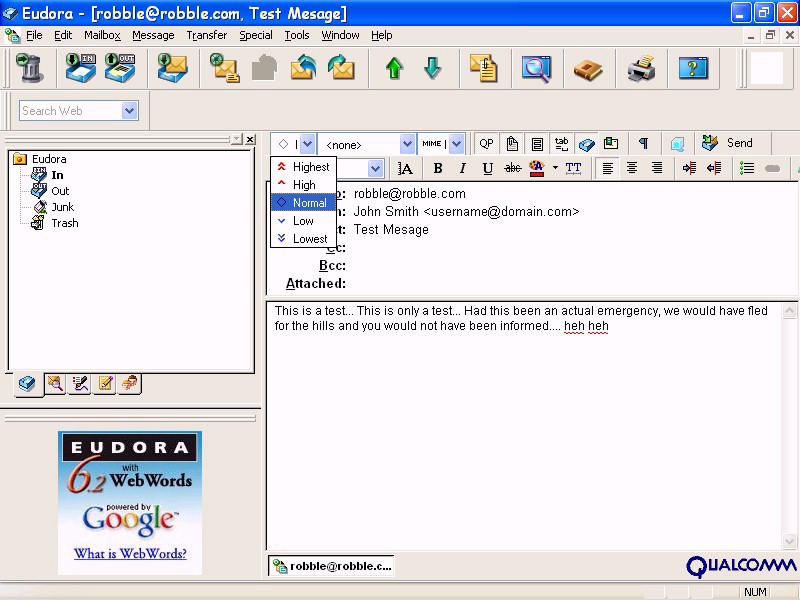Click in the Search Web field

click(70, 111)
